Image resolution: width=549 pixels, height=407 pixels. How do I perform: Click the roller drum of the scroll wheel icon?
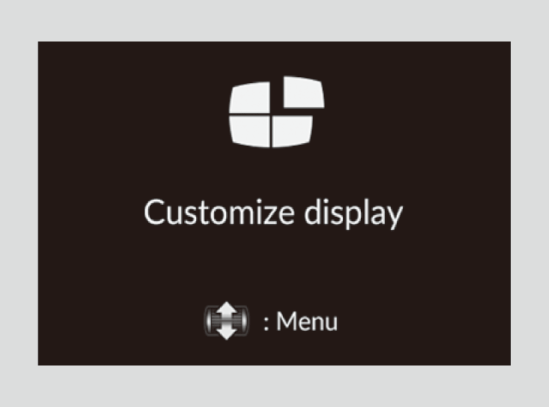pos(227,321)
